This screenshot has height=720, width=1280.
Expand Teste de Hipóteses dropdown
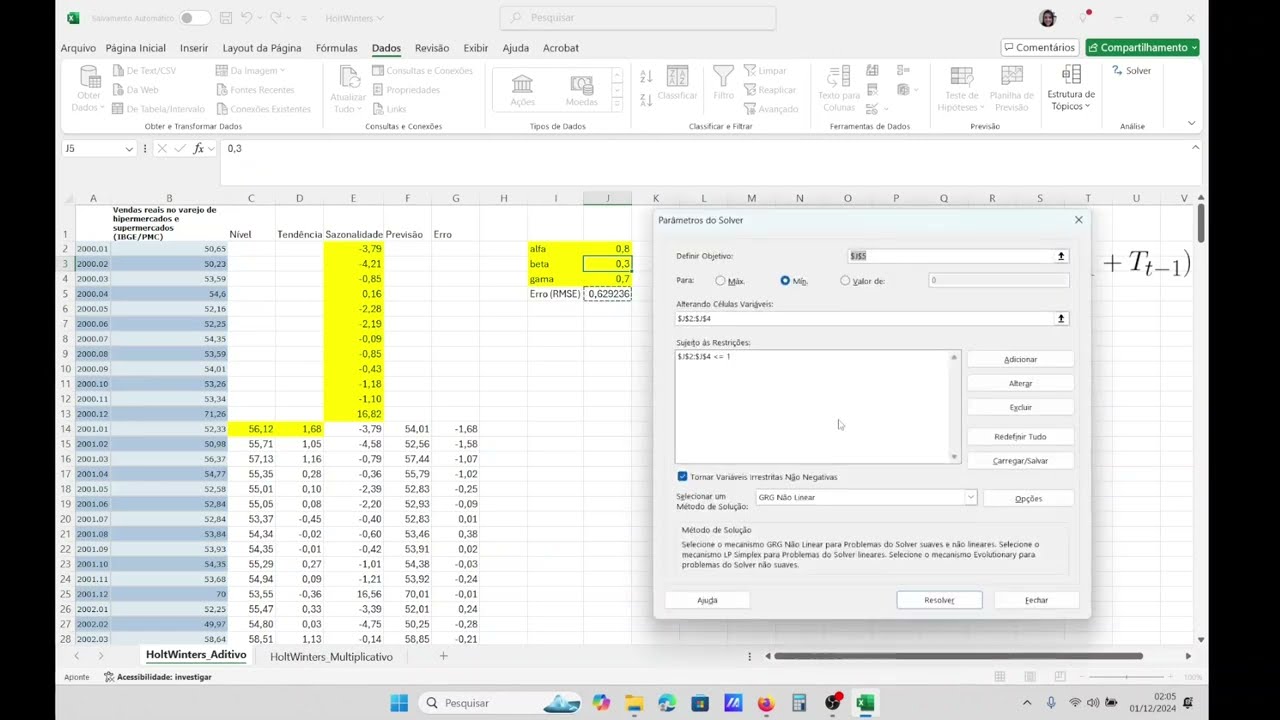point(961,89)
